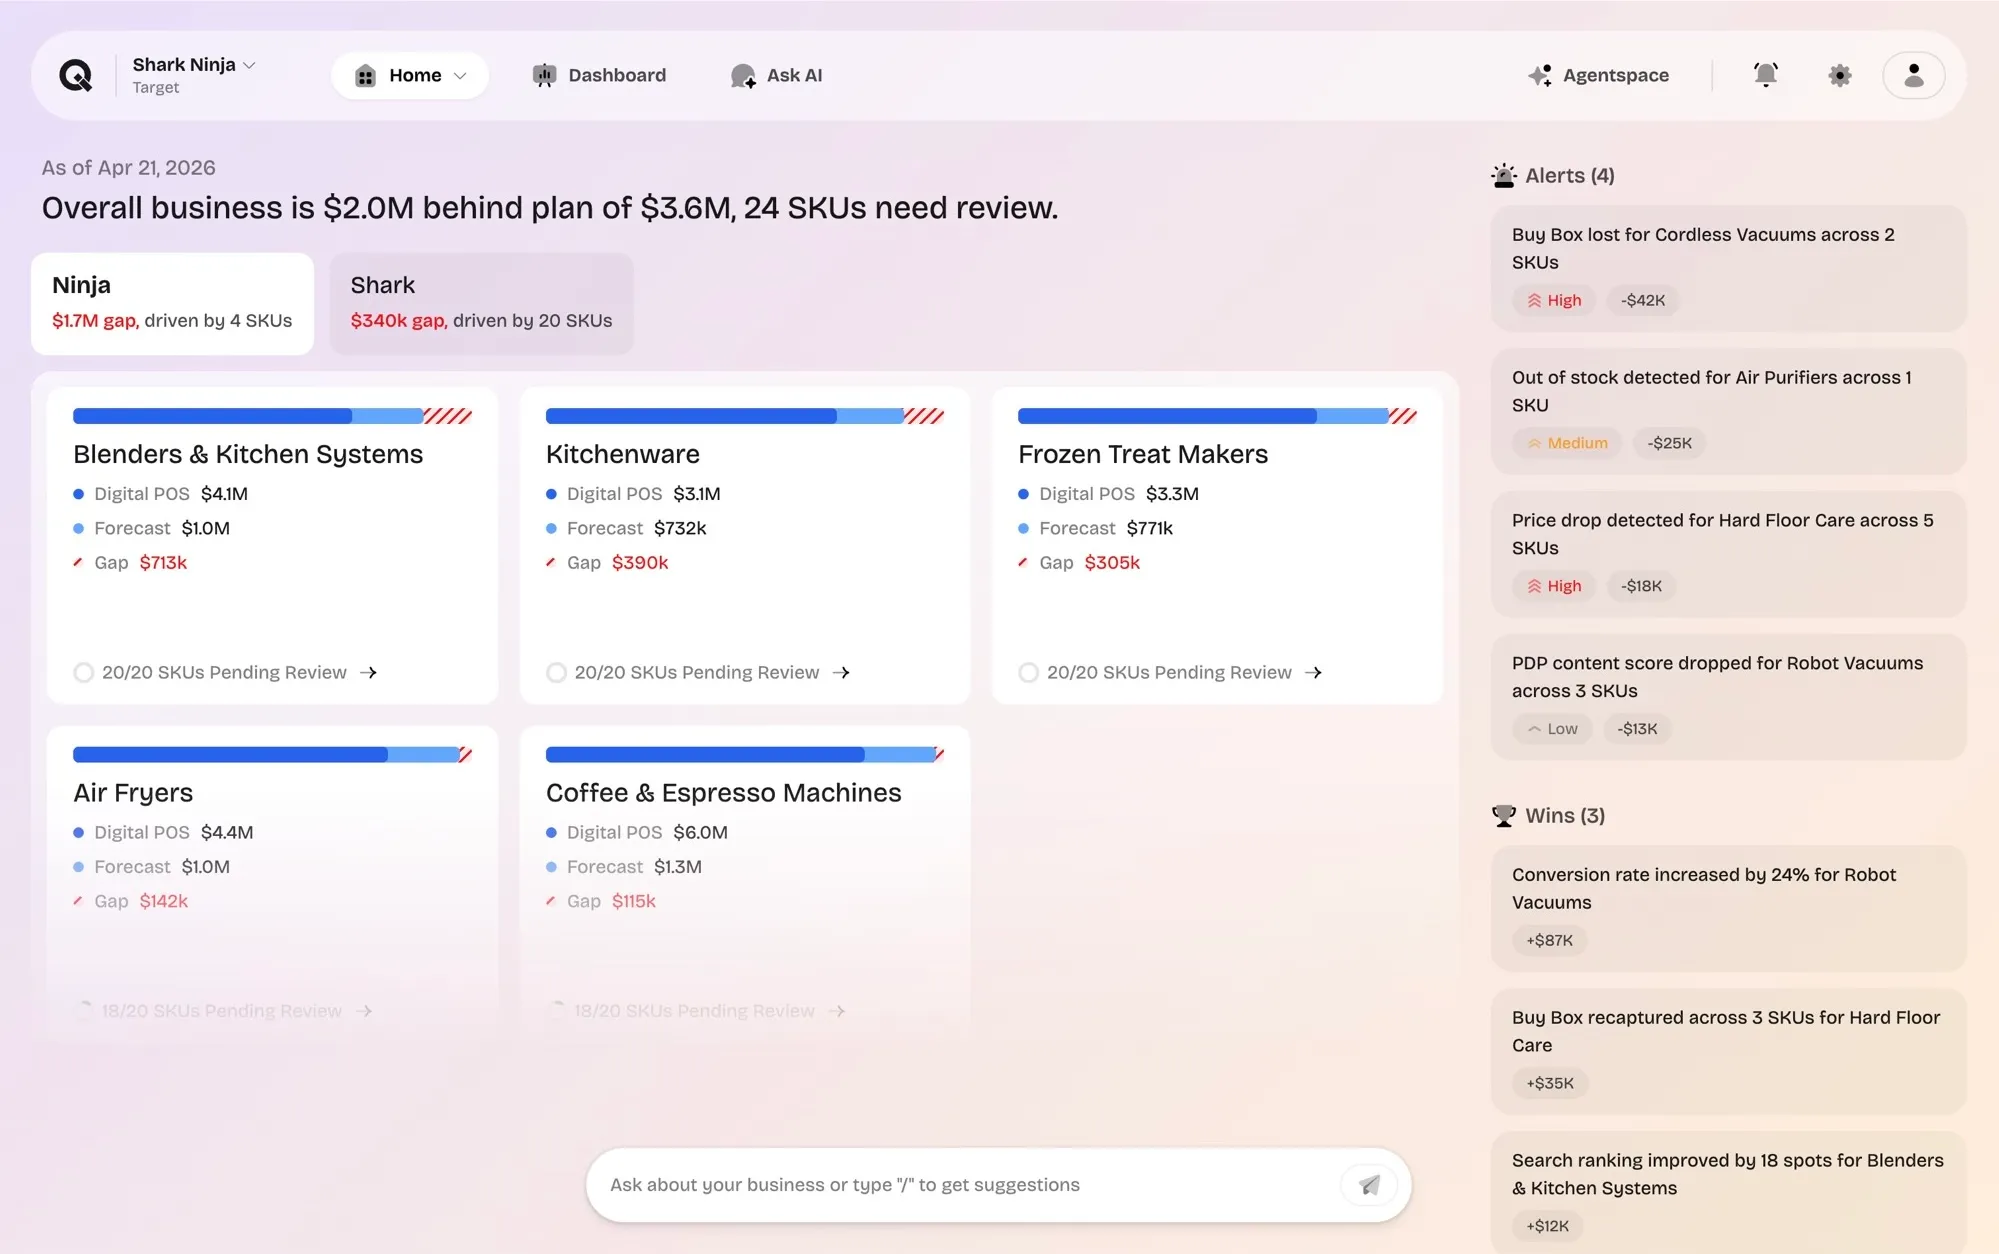This screenshot has height=1254, width=1999.
Task: Click the Coffee & Espresso Machines card title
Action: [723, 793]
